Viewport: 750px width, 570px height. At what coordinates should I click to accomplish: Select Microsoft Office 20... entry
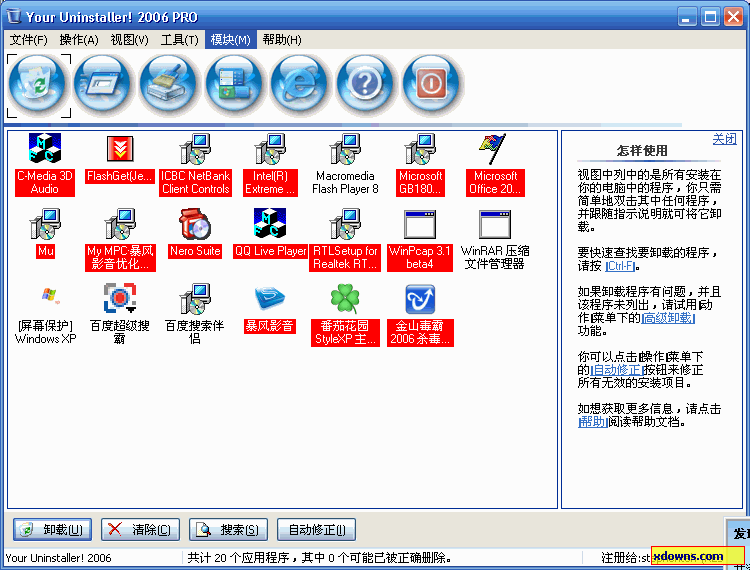pyautogui.click(x=495, y=165)
